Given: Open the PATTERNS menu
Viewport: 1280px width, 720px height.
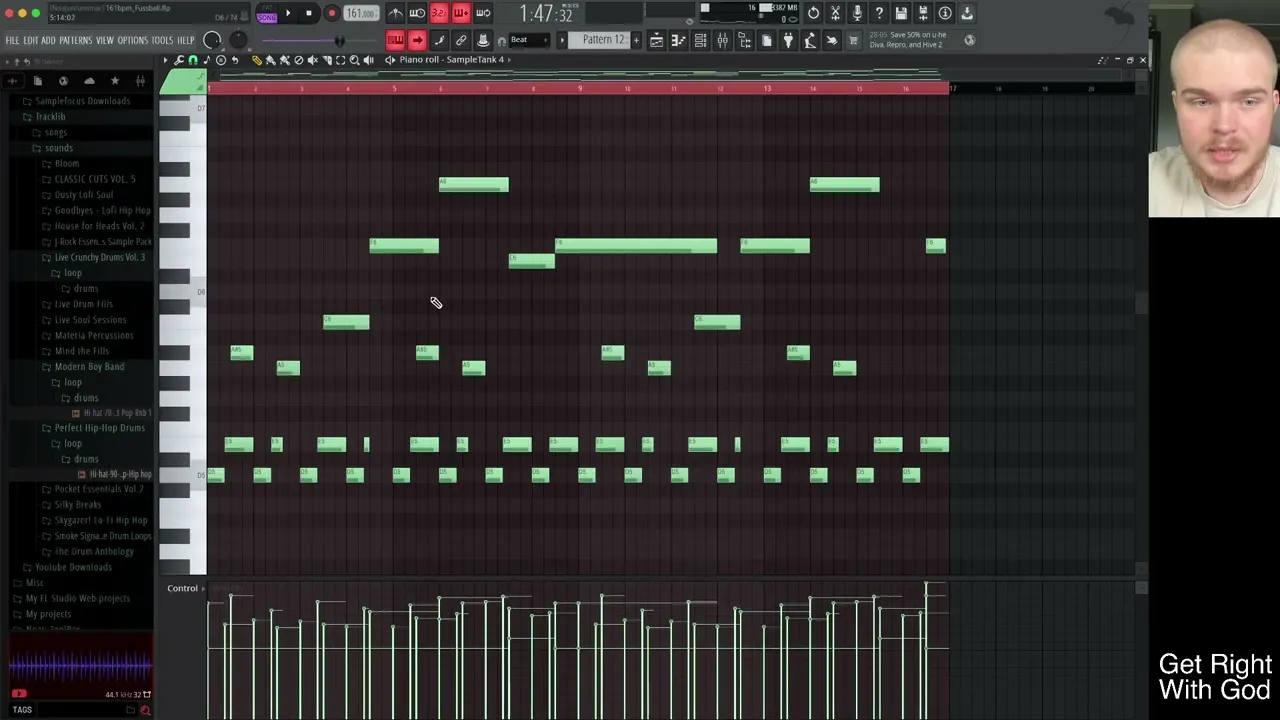Looking at the screenshot, I should [75, 40].
